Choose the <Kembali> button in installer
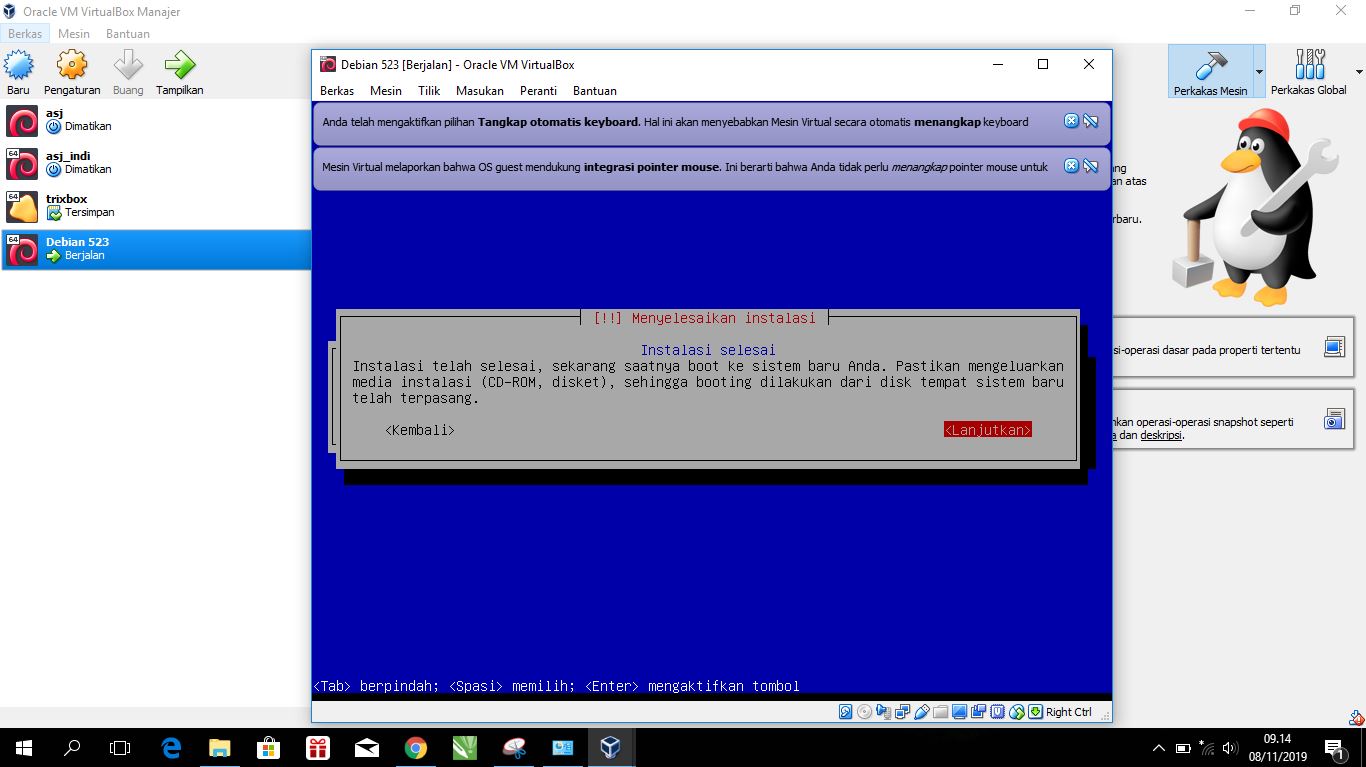Viewport: 1366px width, 767px height. click(420, 430)
